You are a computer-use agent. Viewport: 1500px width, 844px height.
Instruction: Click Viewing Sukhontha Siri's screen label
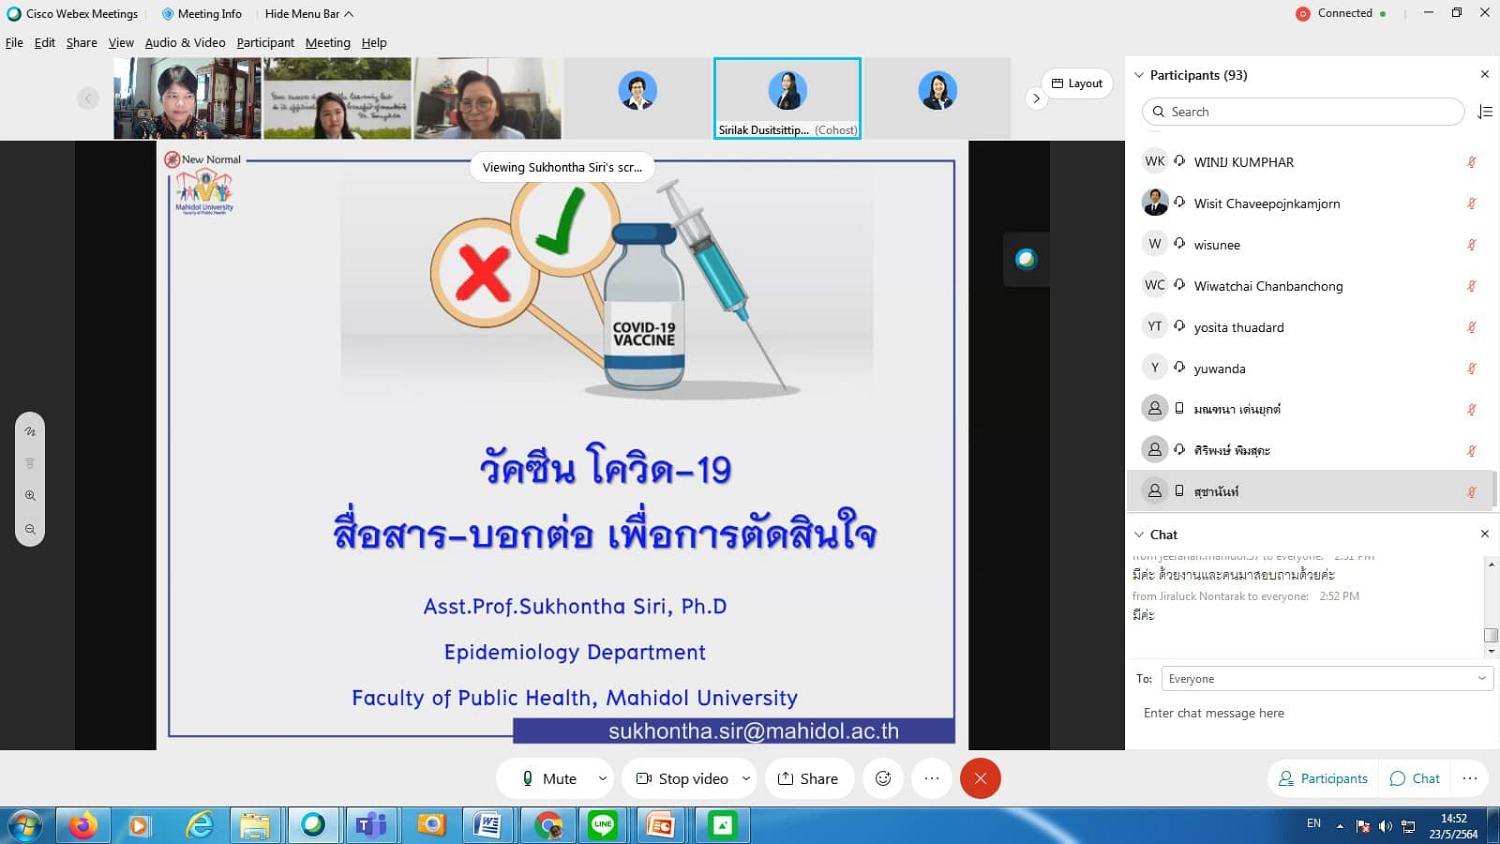[x=562, y=167]
